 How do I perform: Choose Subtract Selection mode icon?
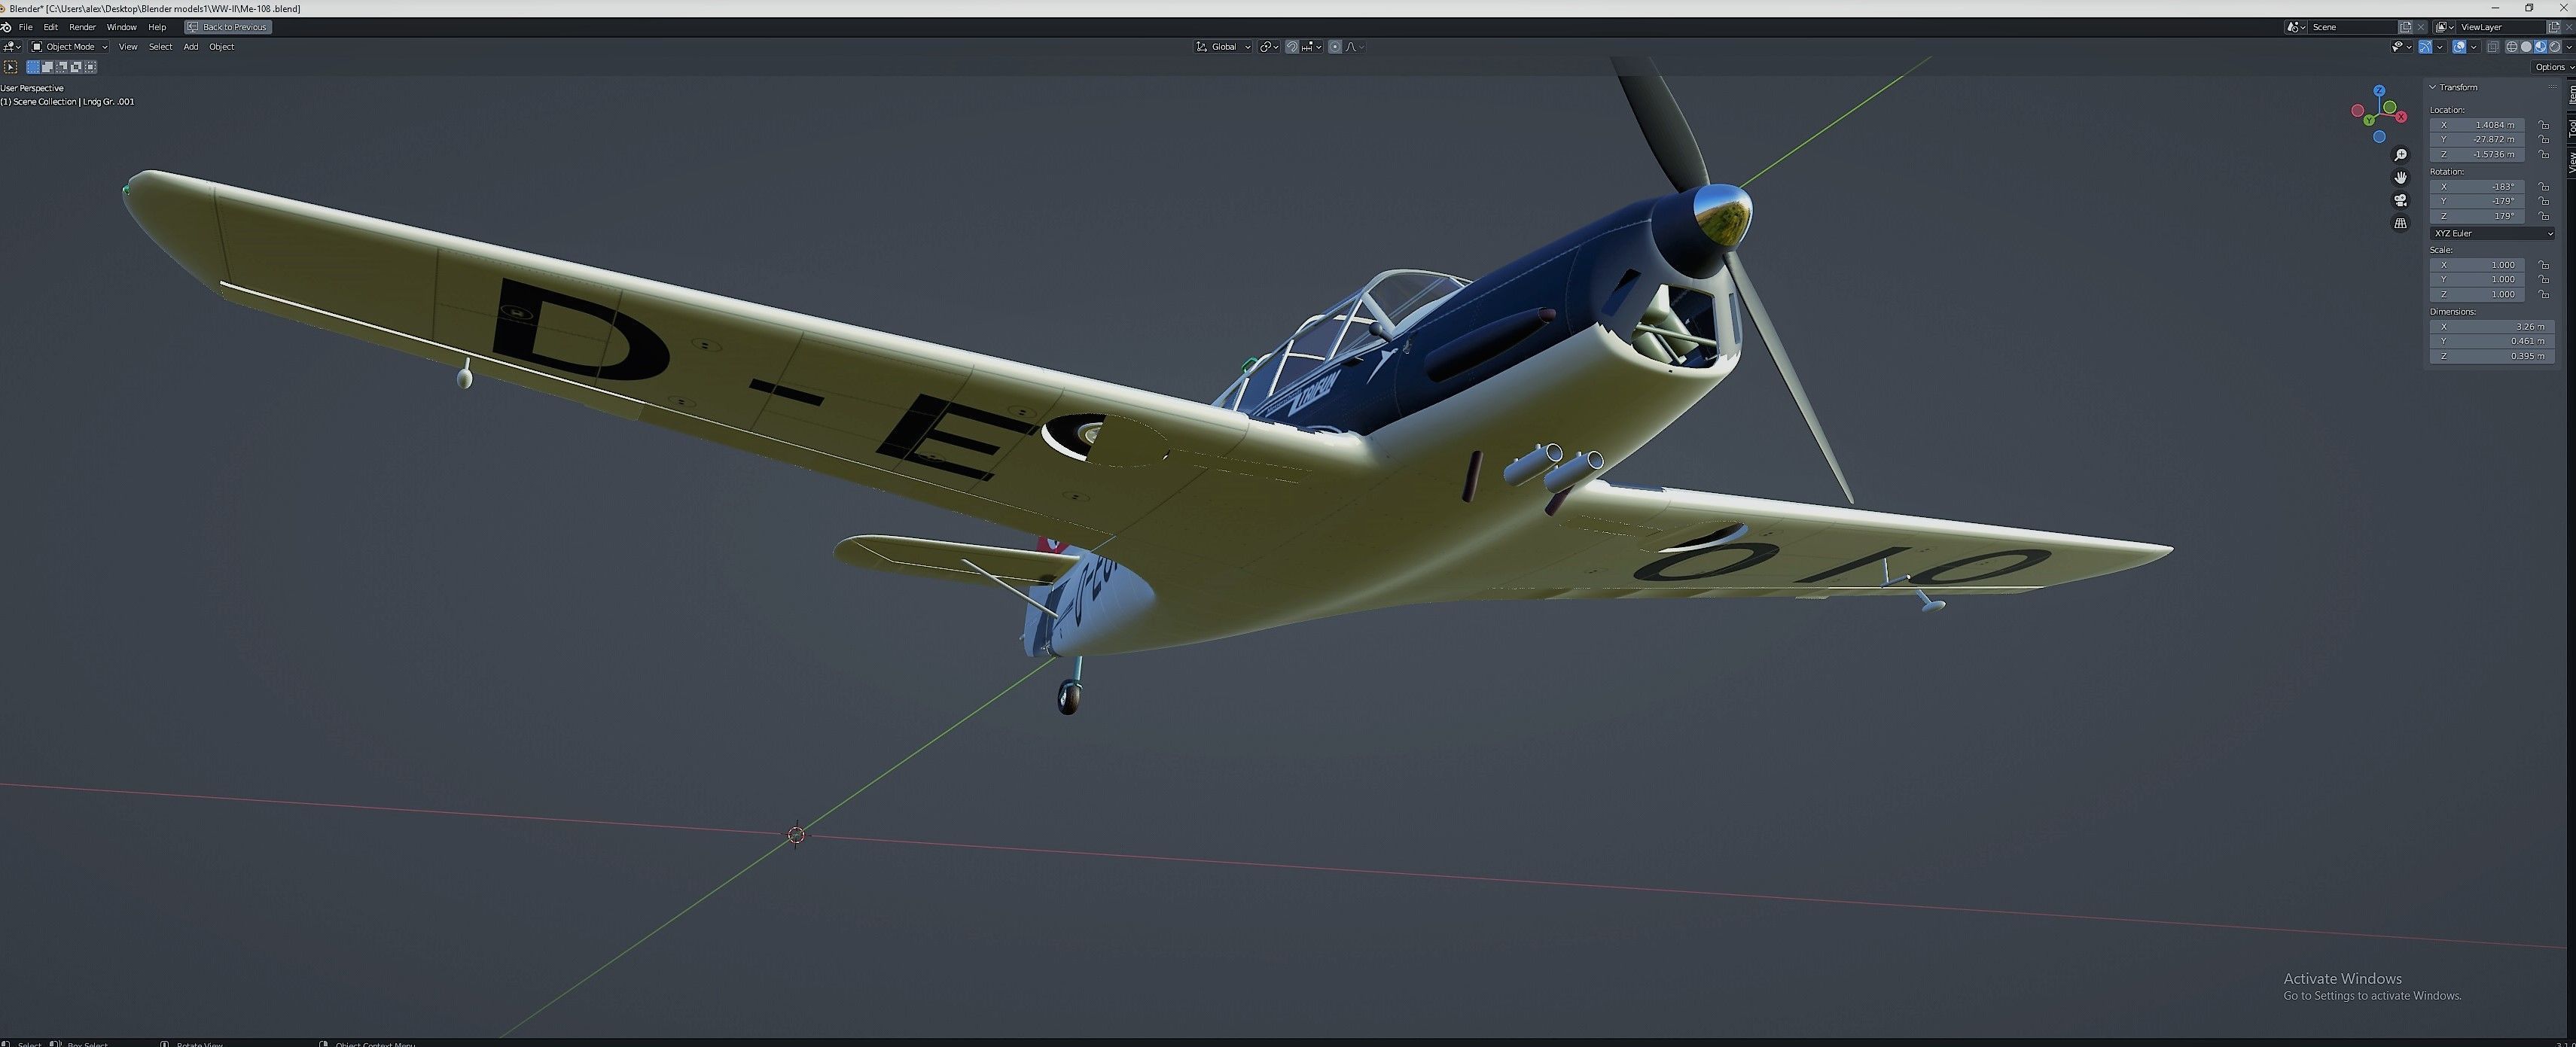[62, 67]
